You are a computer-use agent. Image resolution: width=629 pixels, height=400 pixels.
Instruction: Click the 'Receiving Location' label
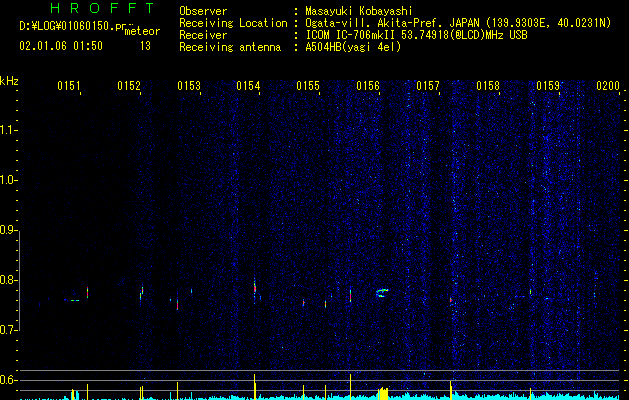233,23
